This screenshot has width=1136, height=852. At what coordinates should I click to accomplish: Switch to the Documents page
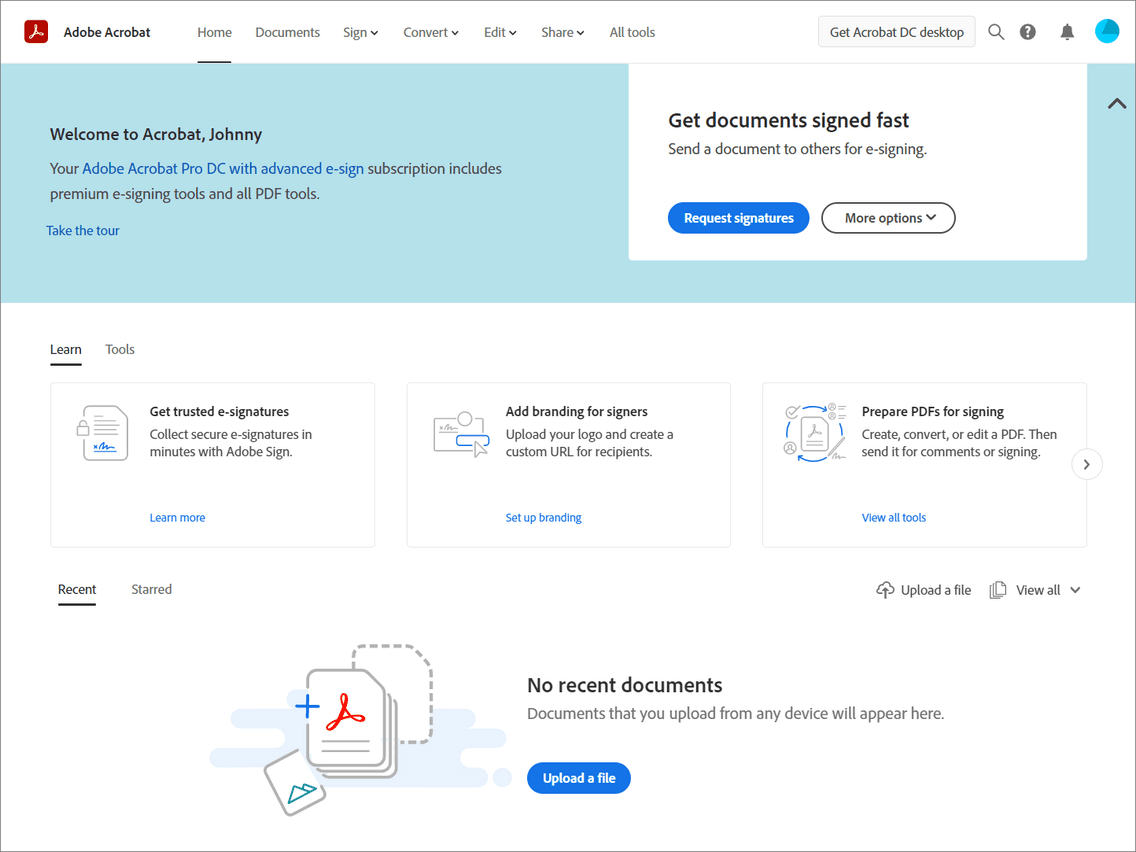pyautogui.click(x=287, y=31)
